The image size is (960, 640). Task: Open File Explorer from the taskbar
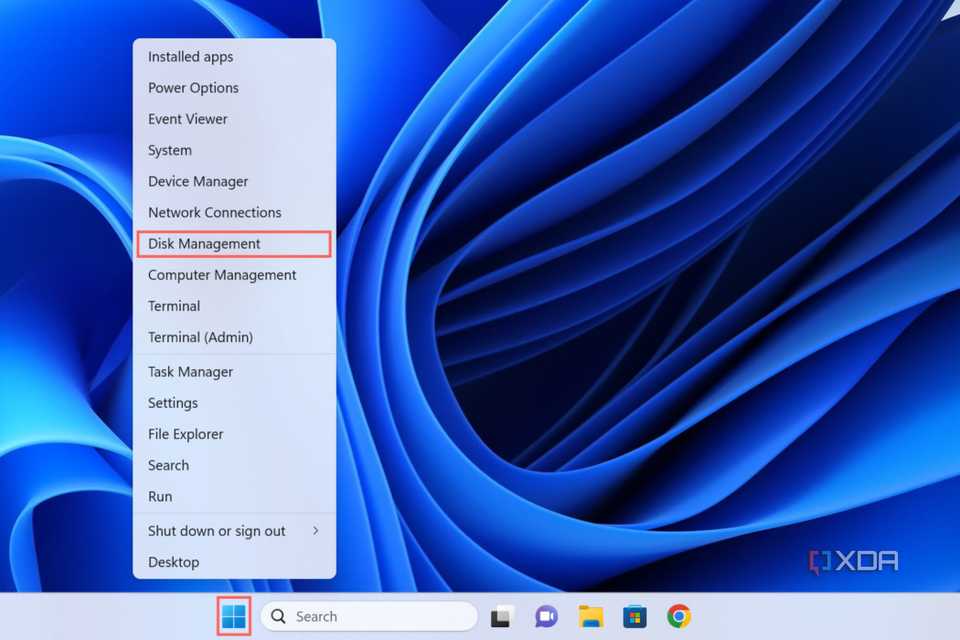pyautogui.click(x=591, y=616)
